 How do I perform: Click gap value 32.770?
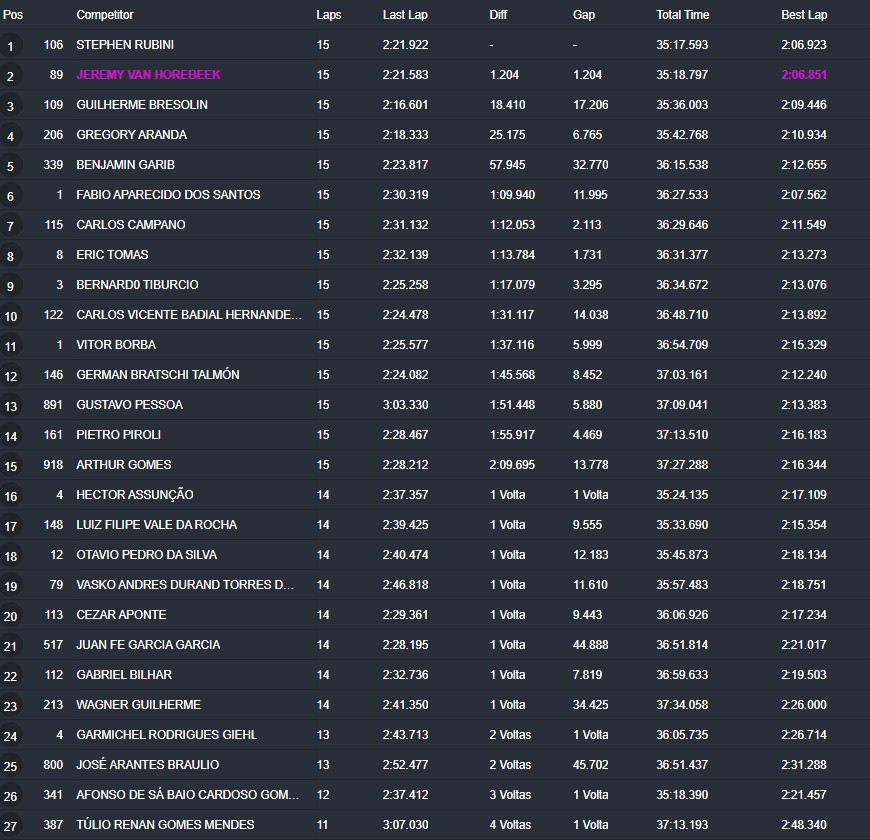click(x=590, y=165)
